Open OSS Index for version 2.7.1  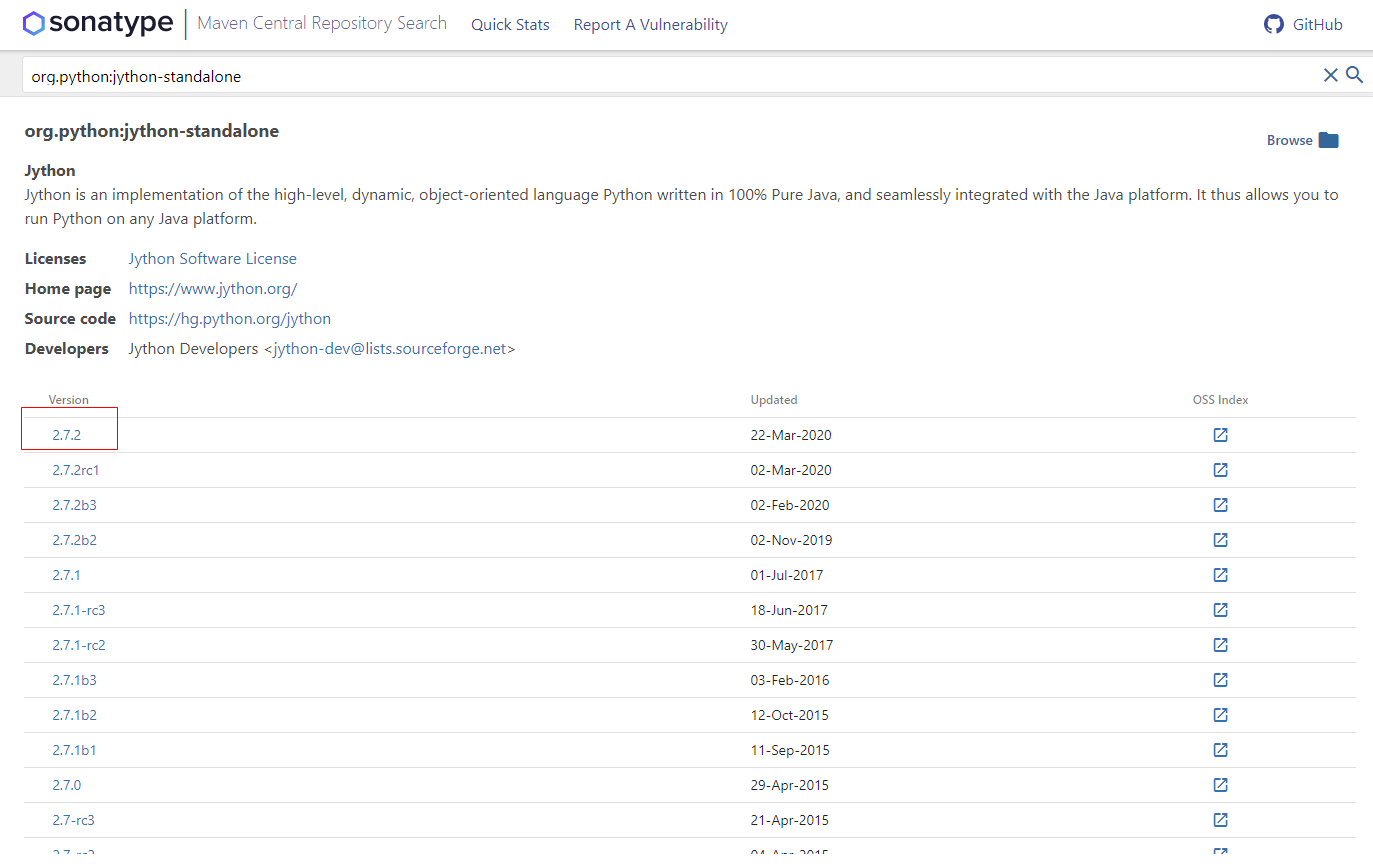pyautogui.click(x=1220, y=575)
